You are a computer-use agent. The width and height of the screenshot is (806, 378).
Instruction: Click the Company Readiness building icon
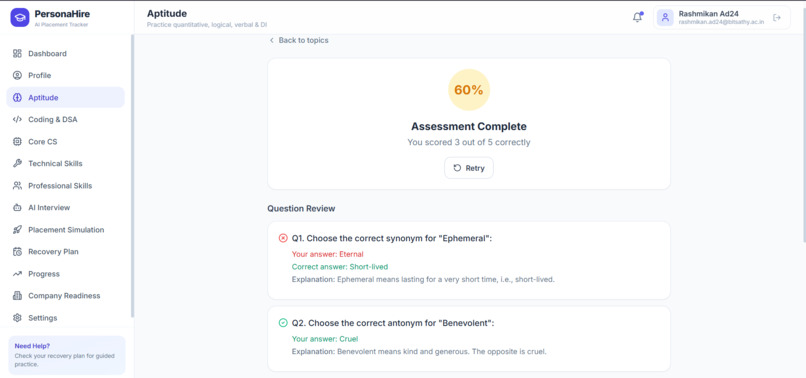pos(17,296)
